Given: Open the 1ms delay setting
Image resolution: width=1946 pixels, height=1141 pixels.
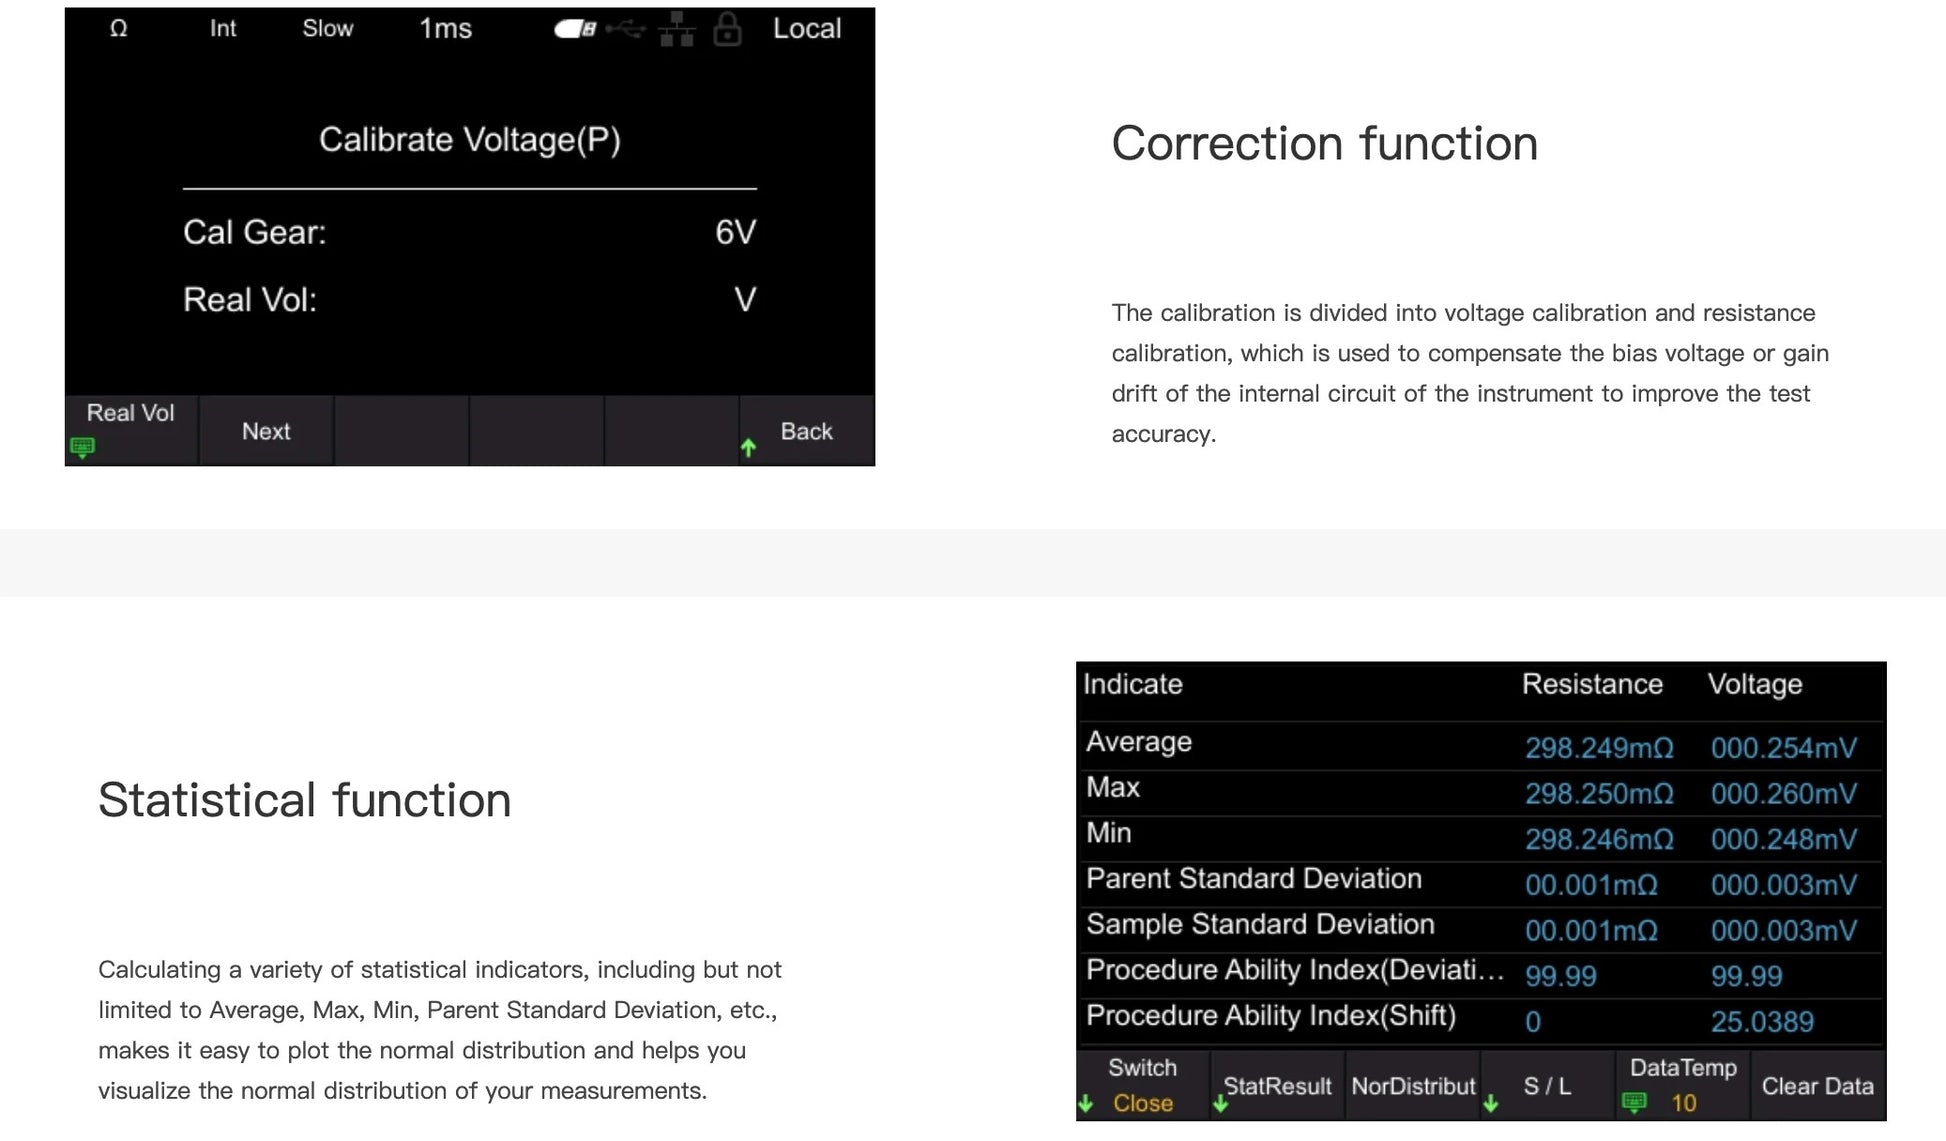Looking at the screenshot, I should [x=445, y=29].
